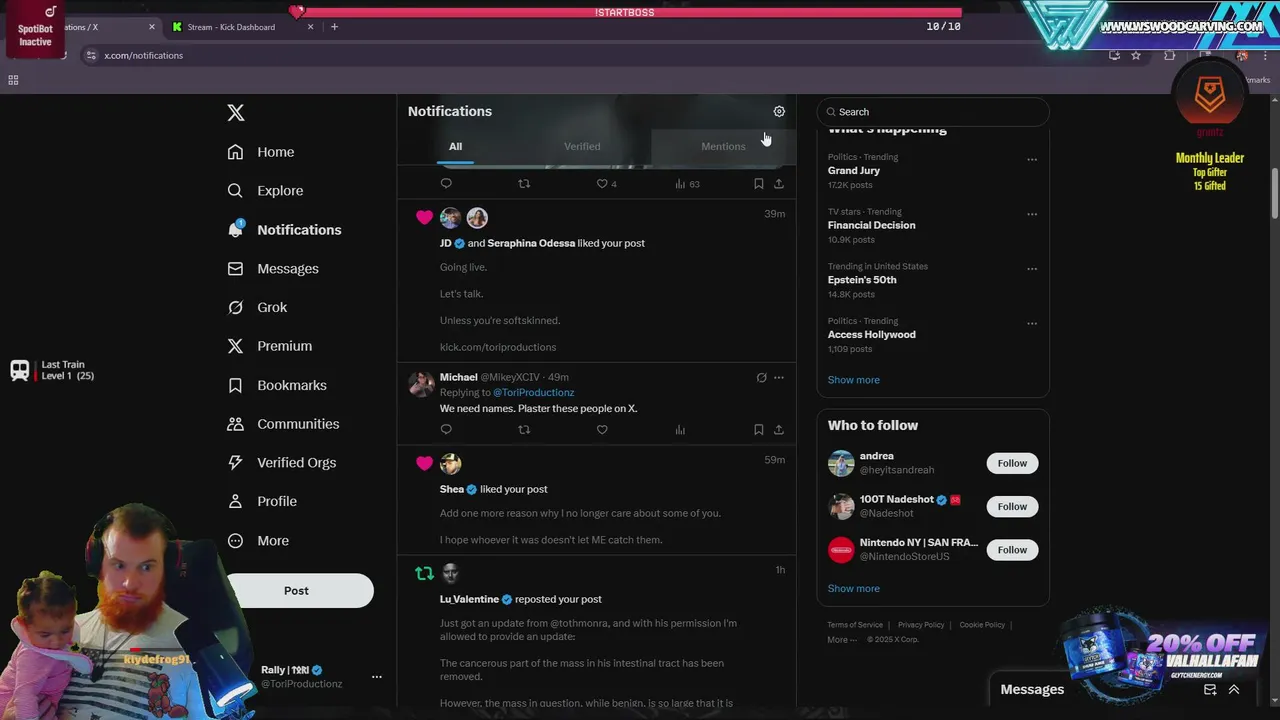Open browser extensions puzzle icon
This screenshot has height=720, width=1280.
point(1169,56)
